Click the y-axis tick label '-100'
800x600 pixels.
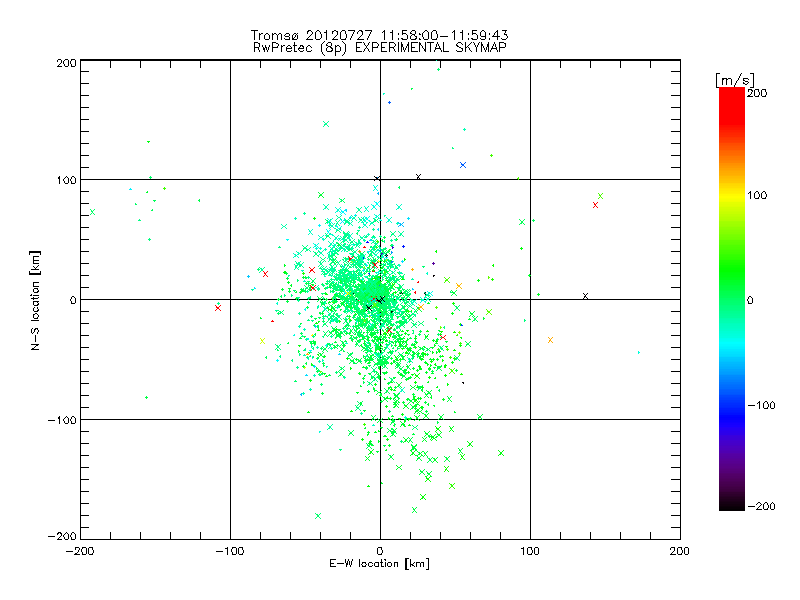62,420
